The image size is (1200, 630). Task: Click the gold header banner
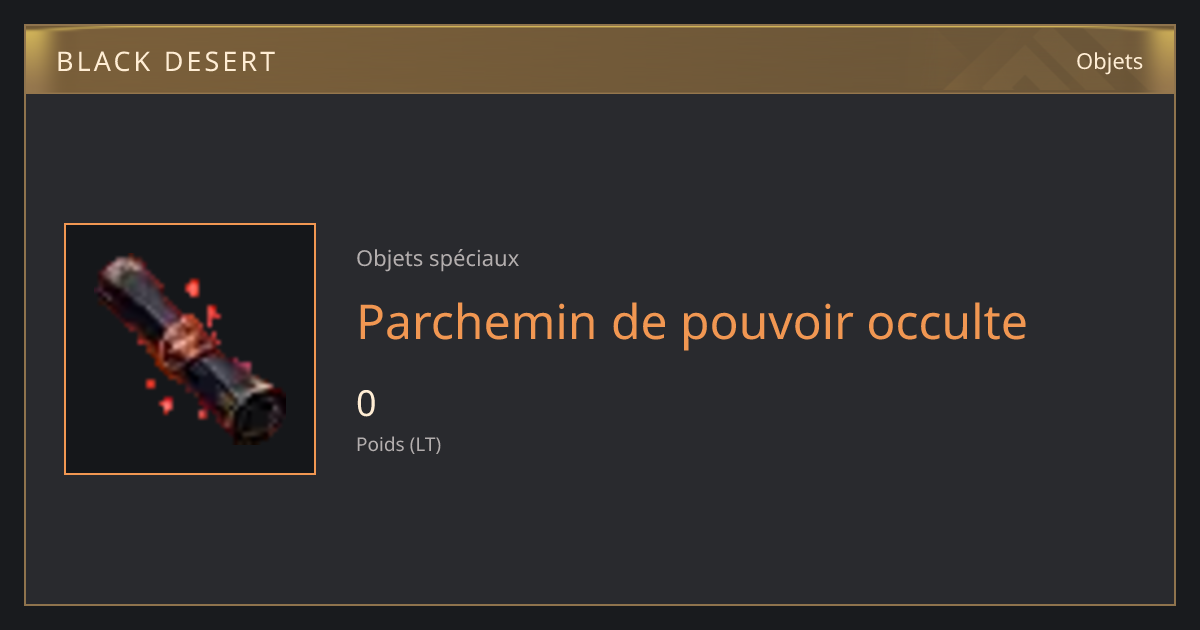[x=600, y=60]
